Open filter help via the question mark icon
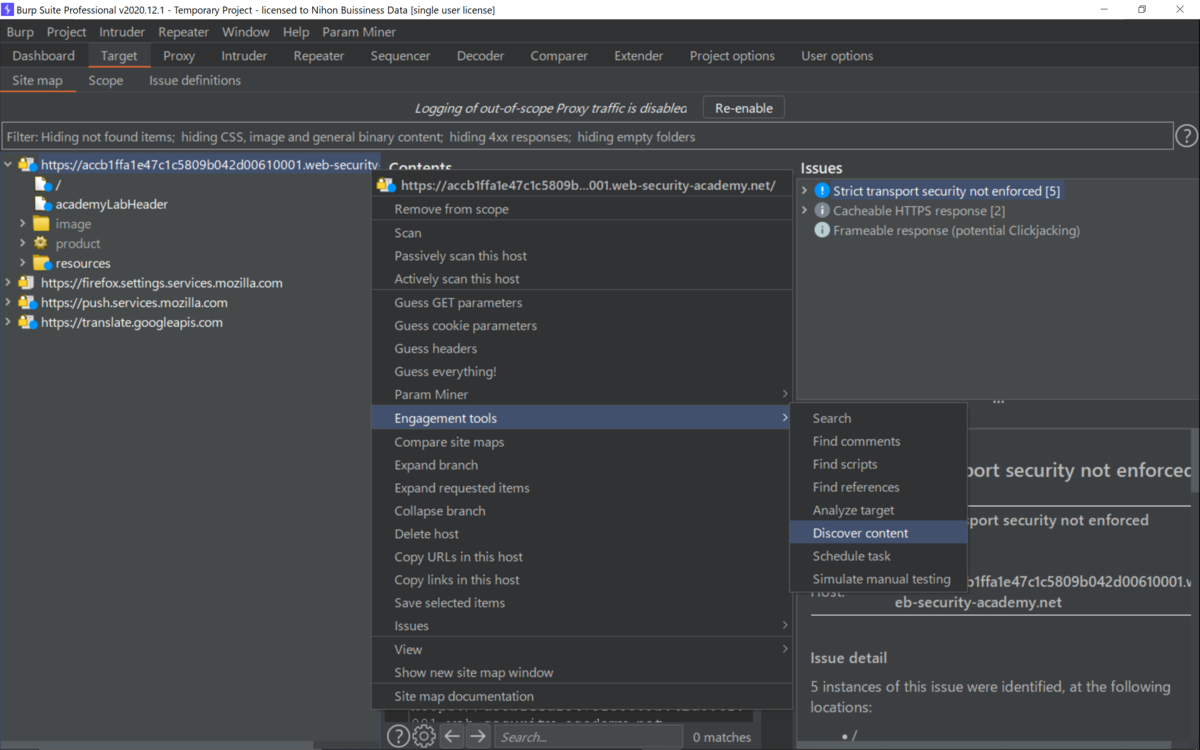The image size is (1200, 750). point(1186,135)
